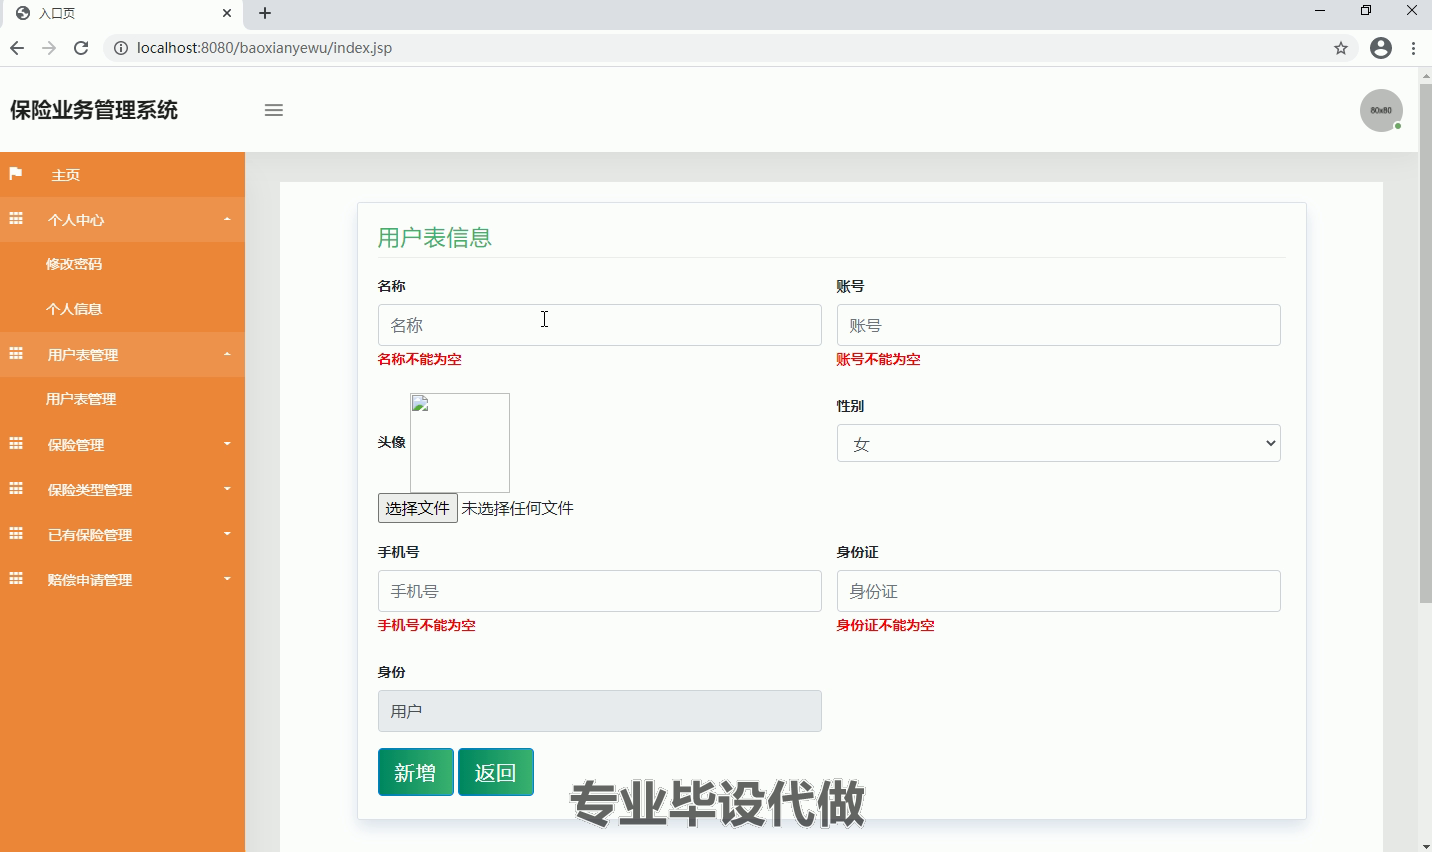
Task: Click the 性别 label
Action: pos(850,406)
